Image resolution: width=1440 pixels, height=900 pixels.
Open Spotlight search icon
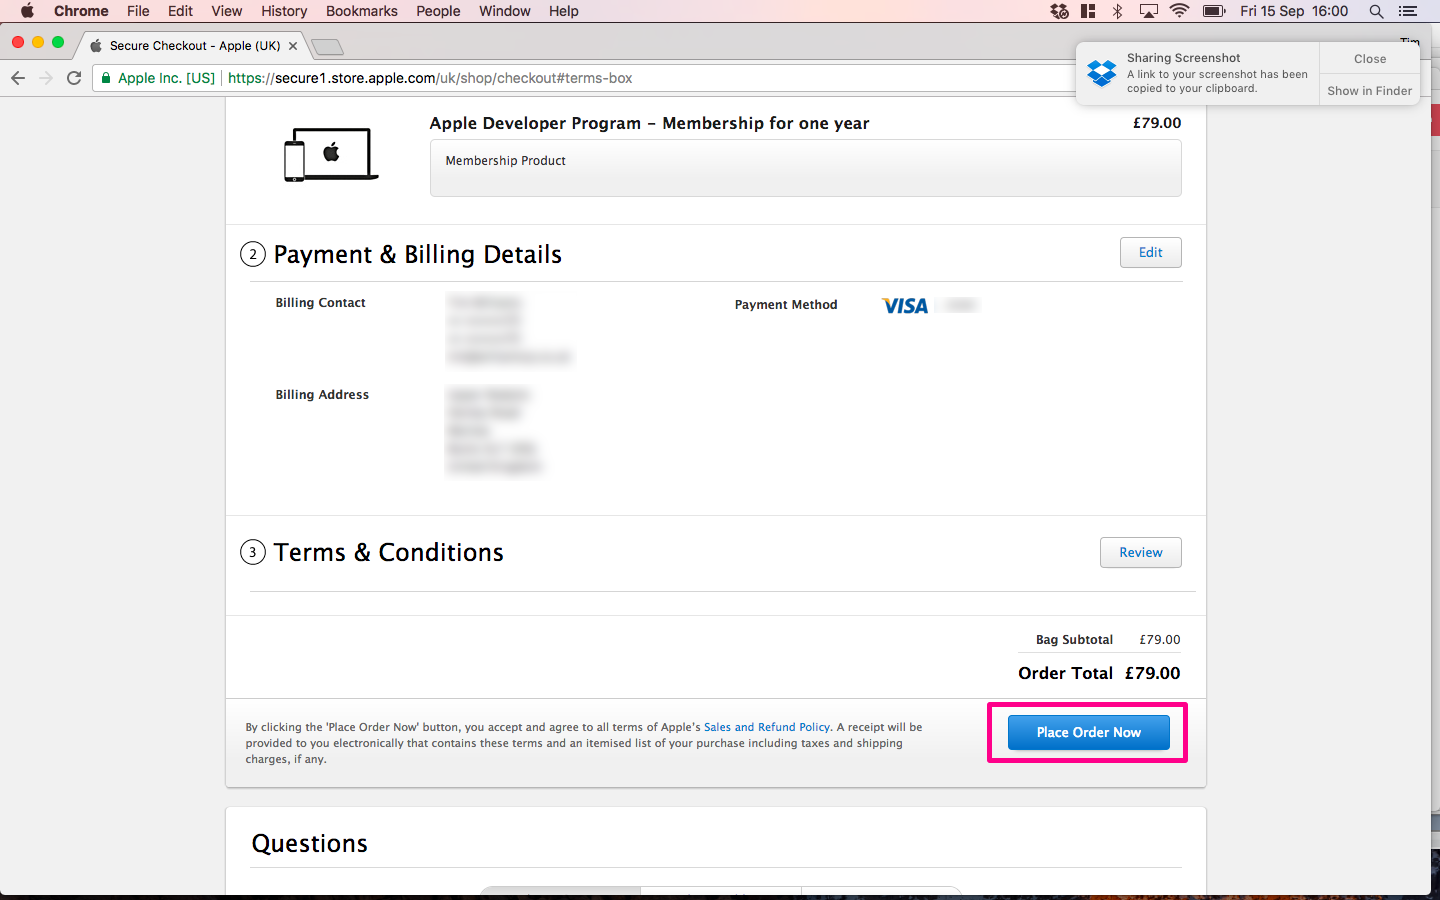point(1376,11)
